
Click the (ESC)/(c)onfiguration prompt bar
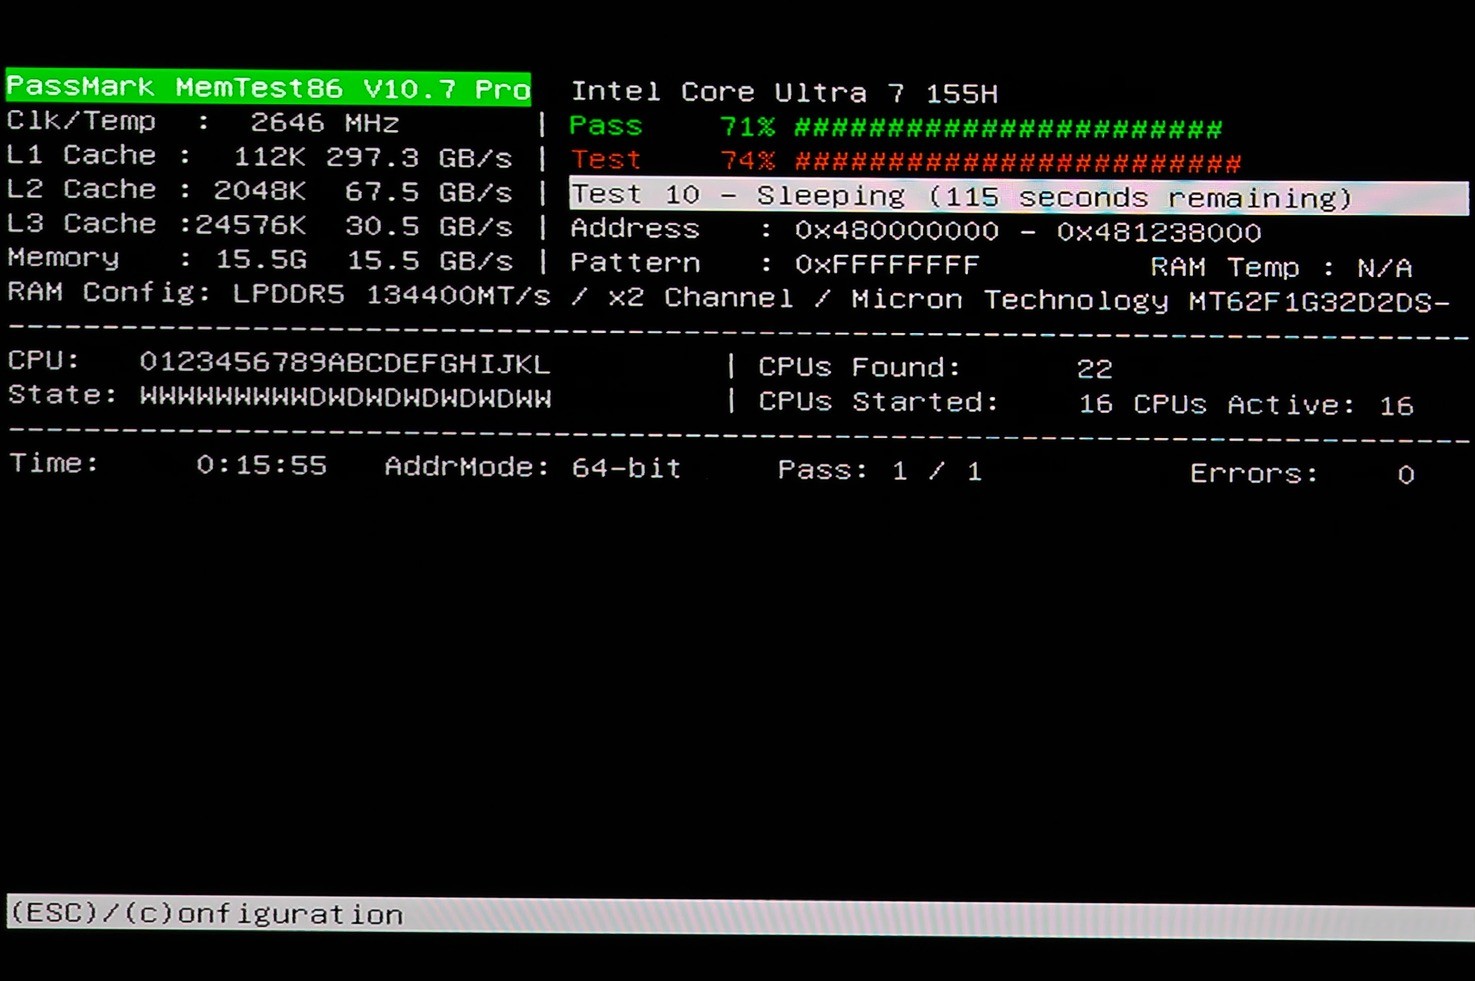coord(740,916)
